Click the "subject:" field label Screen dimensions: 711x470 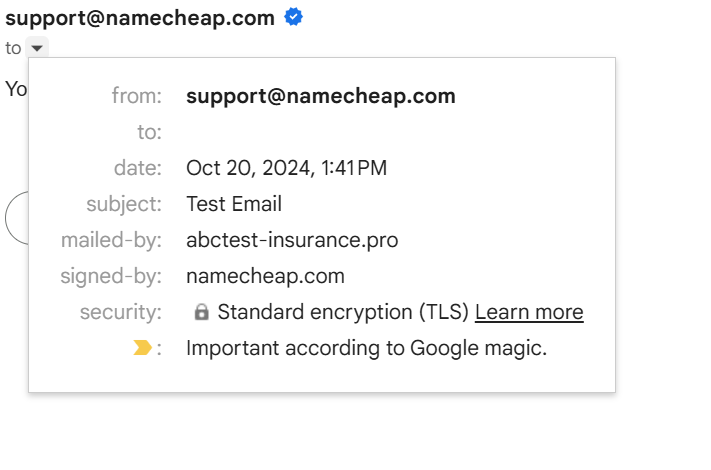point(124,204)
